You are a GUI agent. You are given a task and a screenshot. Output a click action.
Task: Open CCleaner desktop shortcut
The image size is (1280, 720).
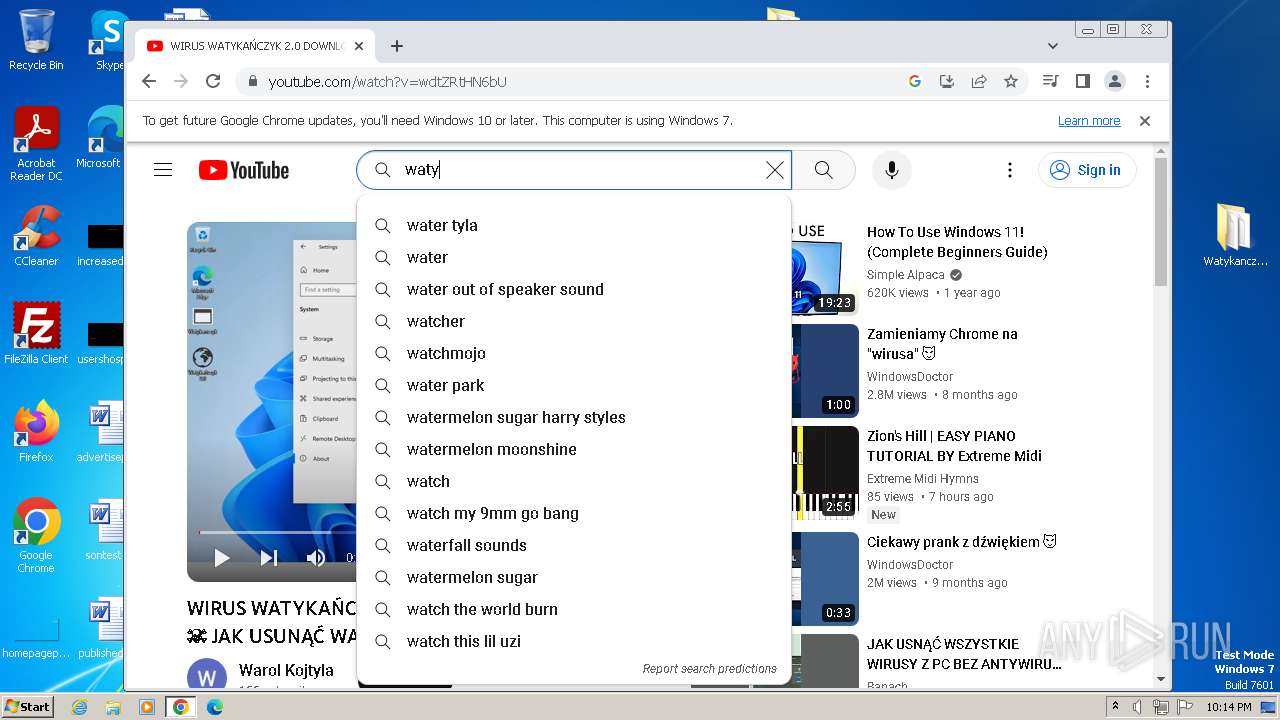(36, 236)
